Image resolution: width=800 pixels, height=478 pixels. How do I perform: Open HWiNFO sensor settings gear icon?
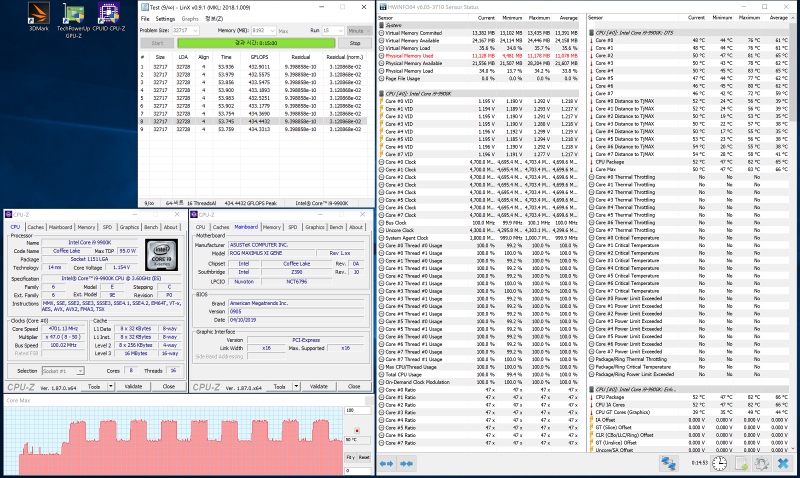coord(762,463)
